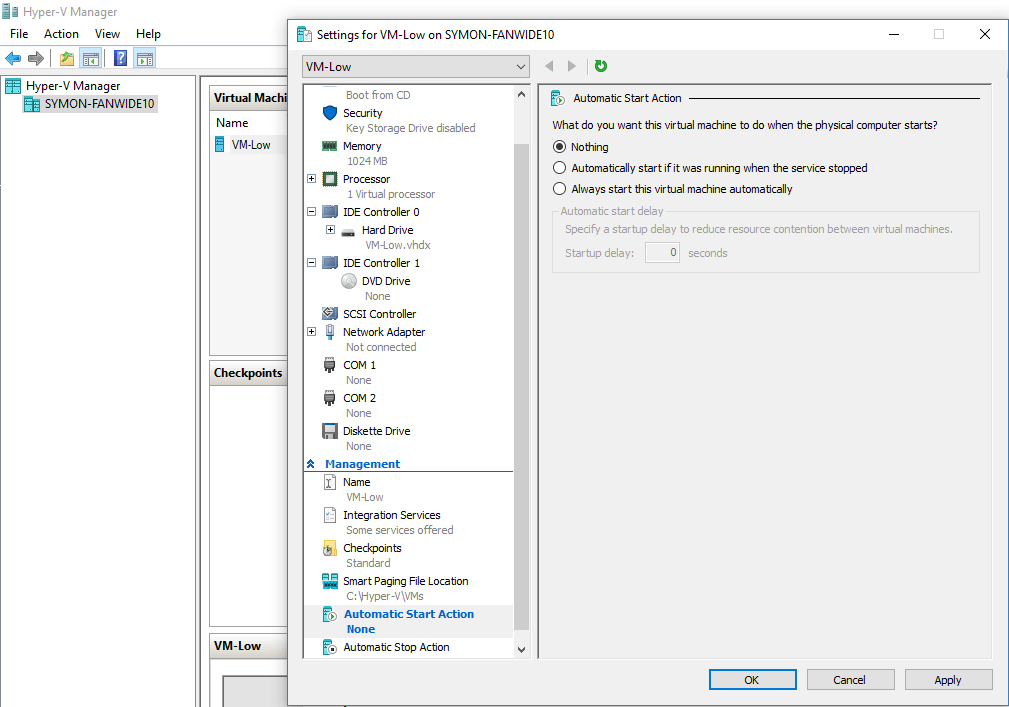Click the Checkpoints icon in Management section
Viewport: 1009px width, 707px height.
tap(329, 548)
